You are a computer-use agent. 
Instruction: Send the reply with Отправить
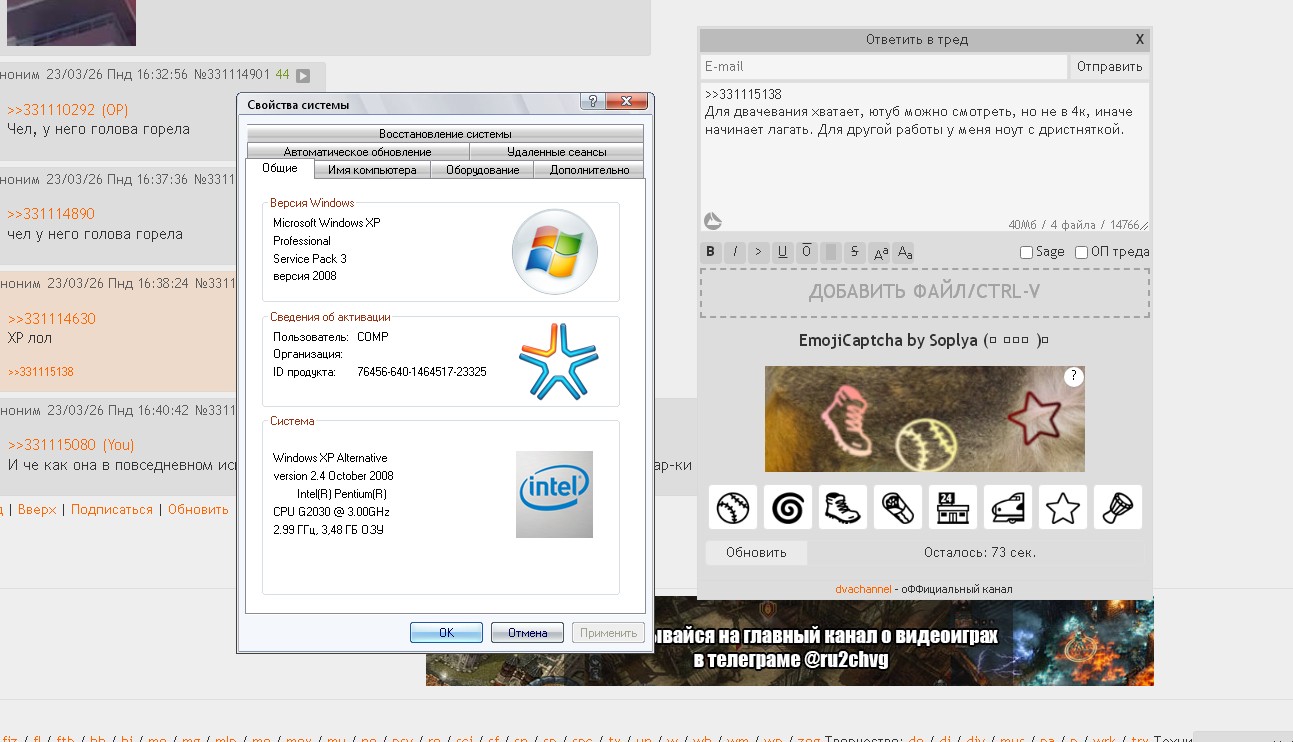coord(1109,67)
